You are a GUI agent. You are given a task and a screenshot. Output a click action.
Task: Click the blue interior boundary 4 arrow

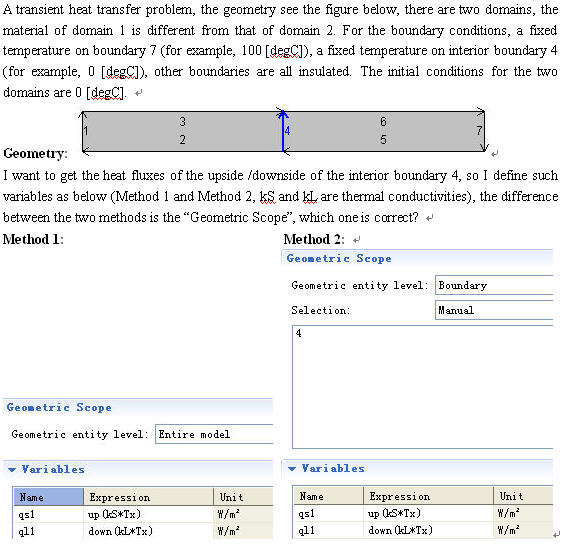(x=283, y=132)
